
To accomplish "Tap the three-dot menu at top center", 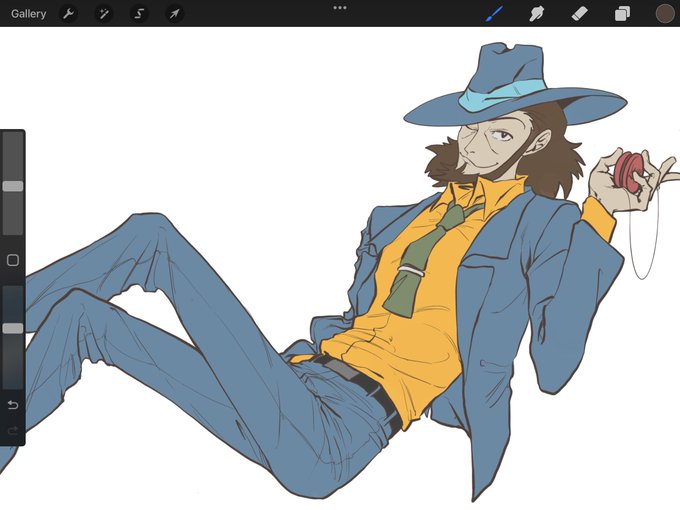I will pos(340,8).
